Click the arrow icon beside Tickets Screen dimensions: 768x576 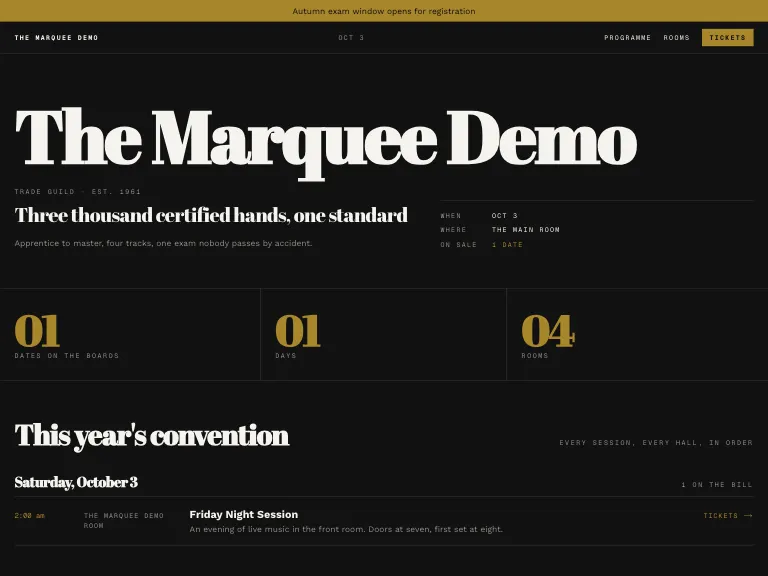click(748, 515)
